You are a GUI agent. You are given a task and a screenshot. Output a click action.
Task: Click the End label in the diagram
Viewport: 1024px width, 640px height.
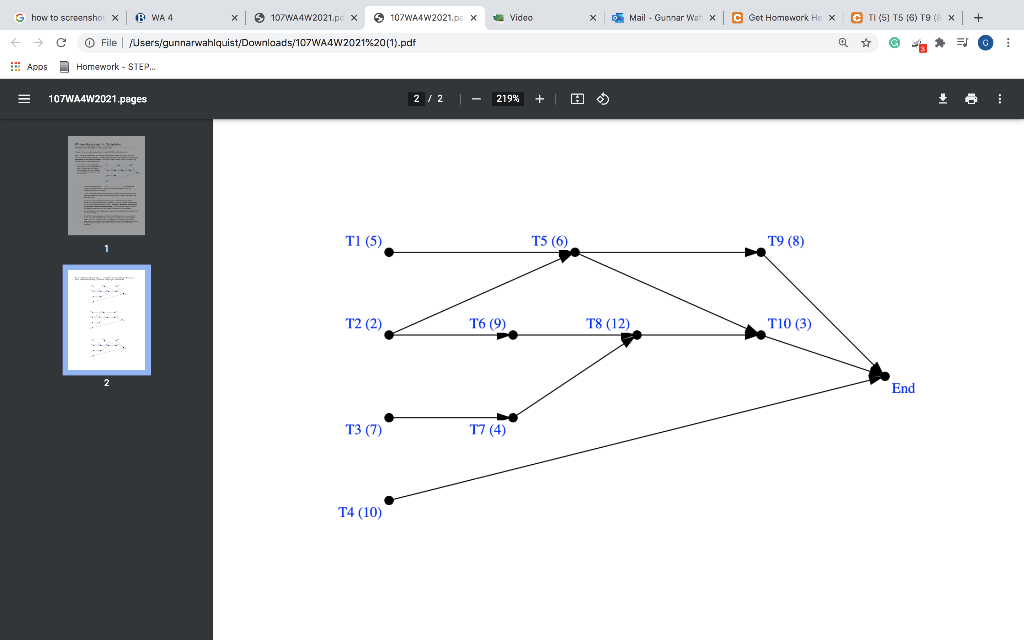903,388
